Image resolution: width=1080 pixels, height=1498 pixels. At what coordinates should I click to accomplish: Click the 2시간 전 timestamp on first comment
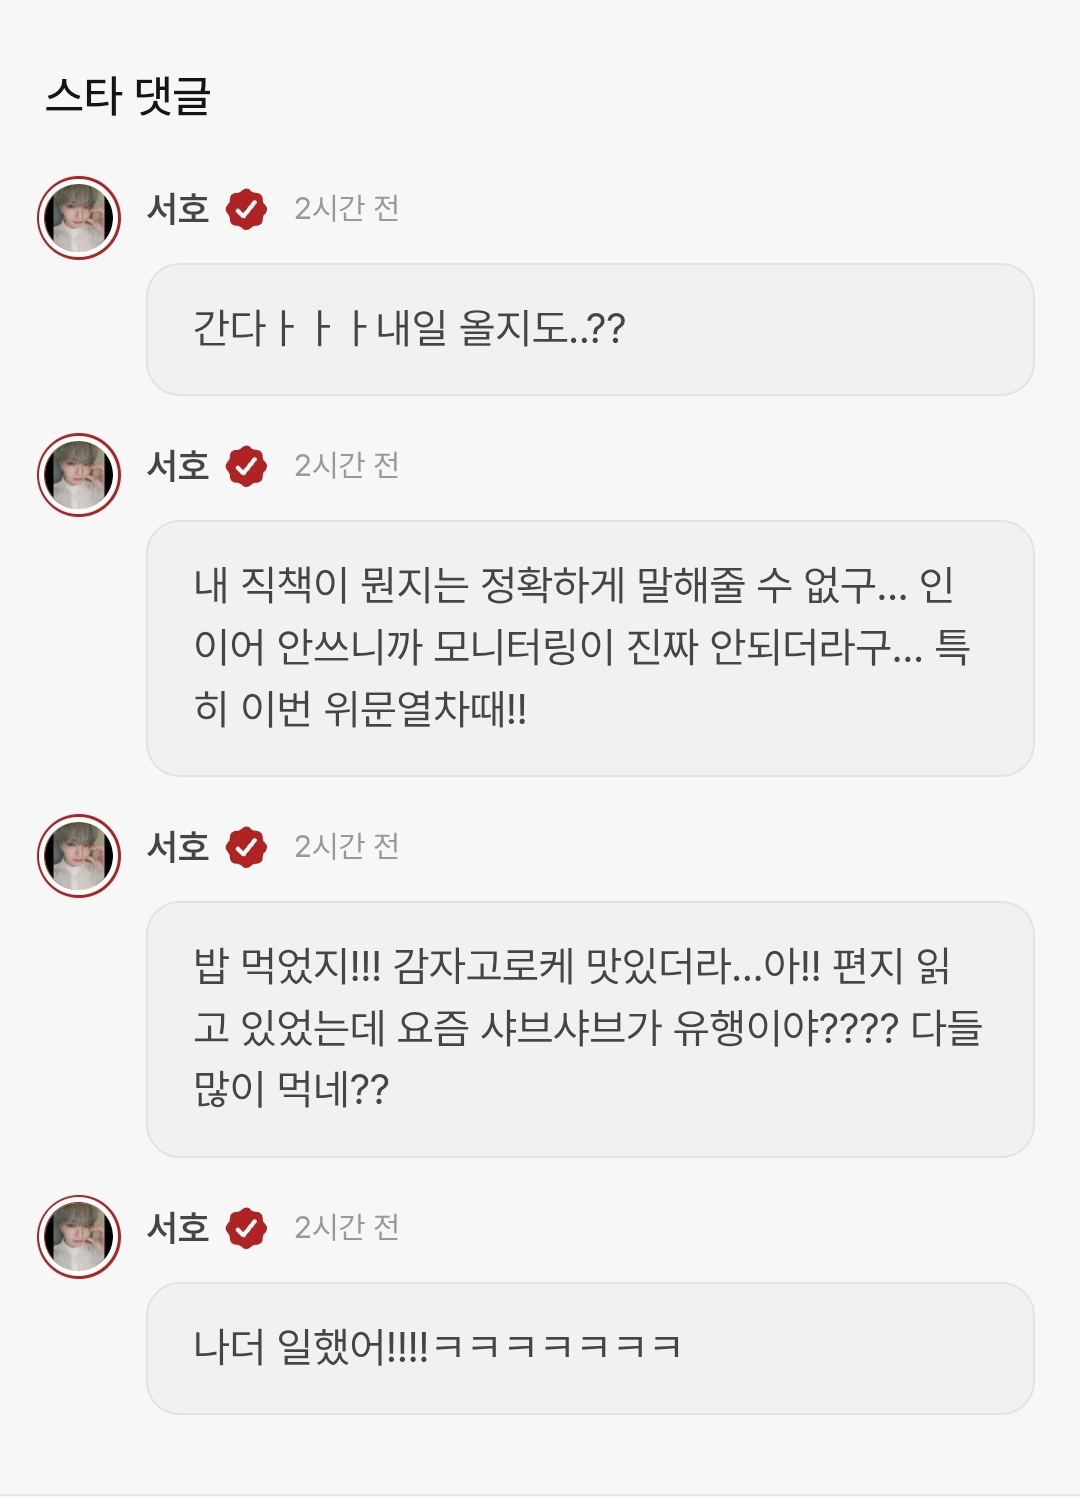coord(347,209)
